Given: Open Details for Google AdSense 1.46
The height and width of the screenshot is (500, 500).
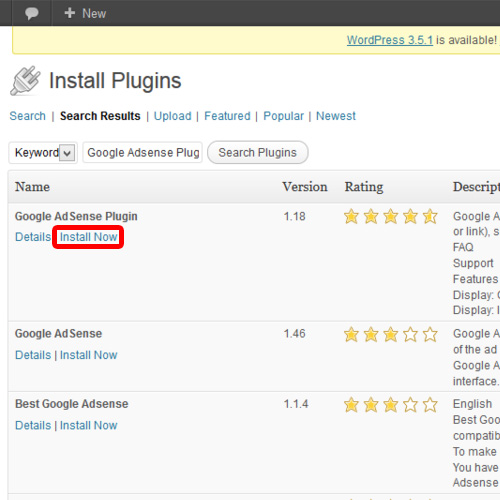Looking at the screenshot, I should point(33,355).
